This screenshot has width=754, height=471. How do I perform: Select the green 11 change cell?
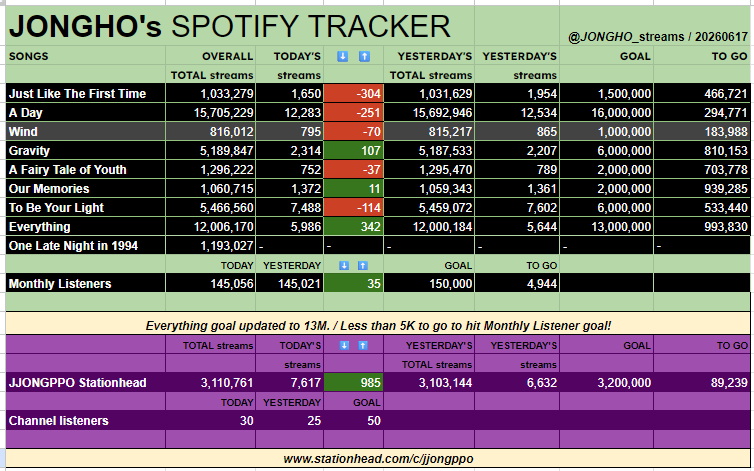353,189
